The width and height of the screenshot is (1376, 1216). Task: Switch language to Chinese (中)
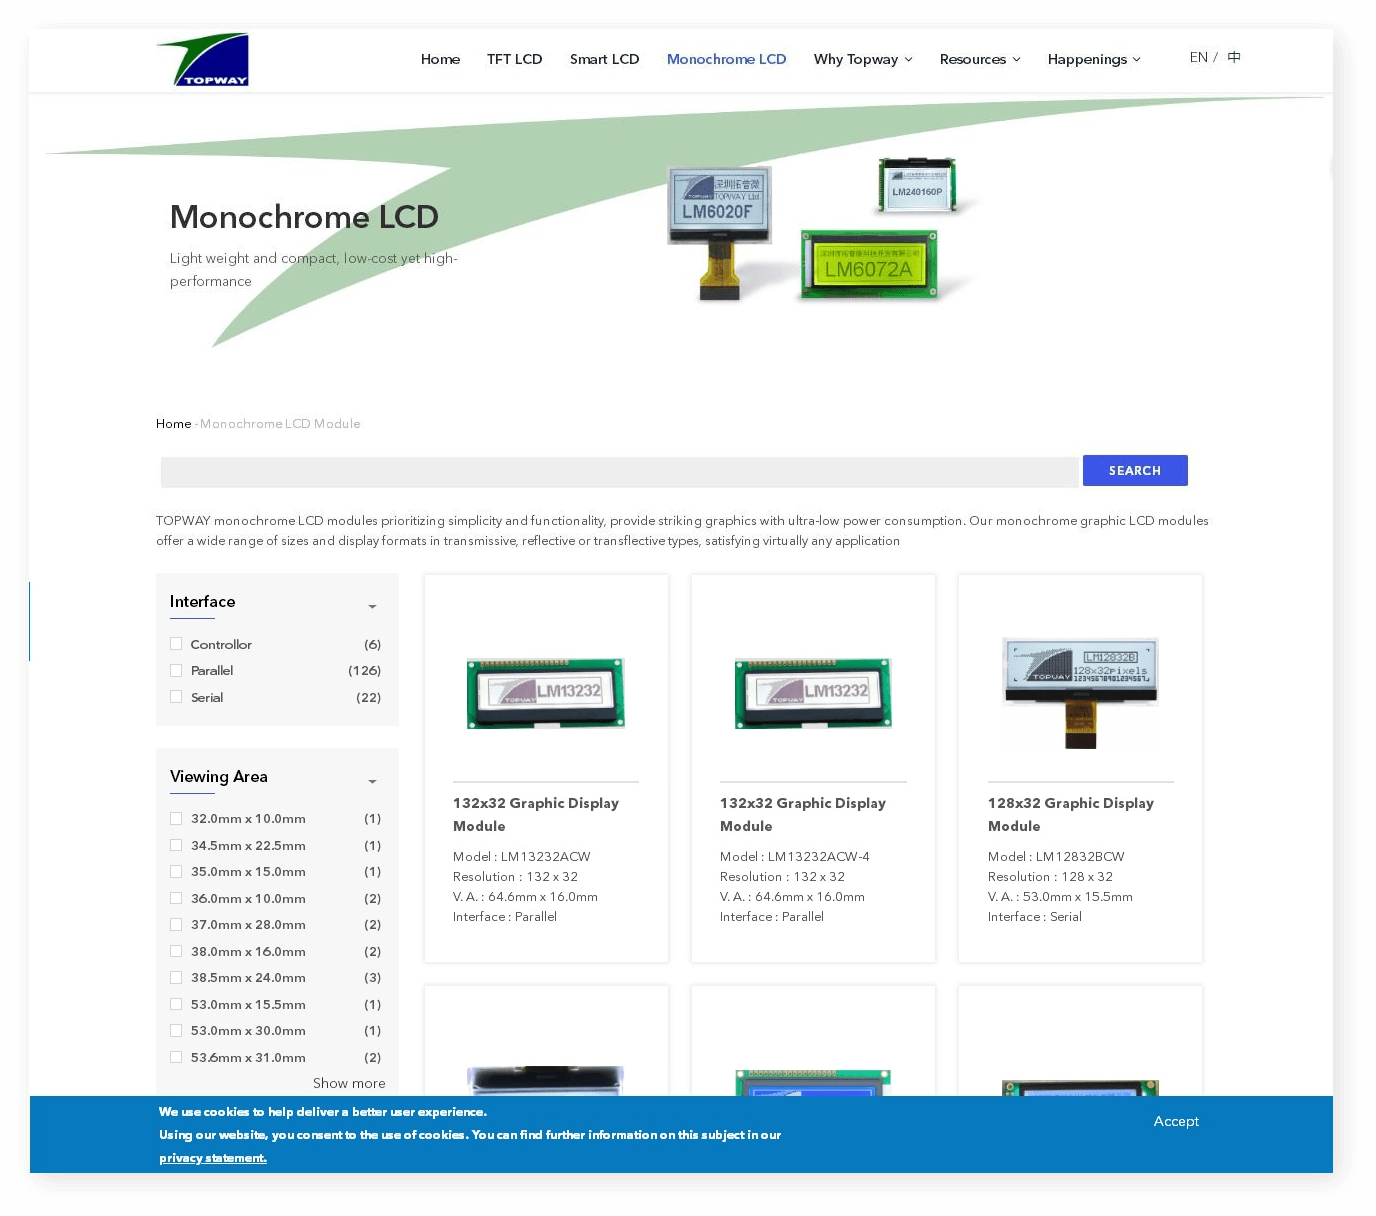tap(1234, 57)
